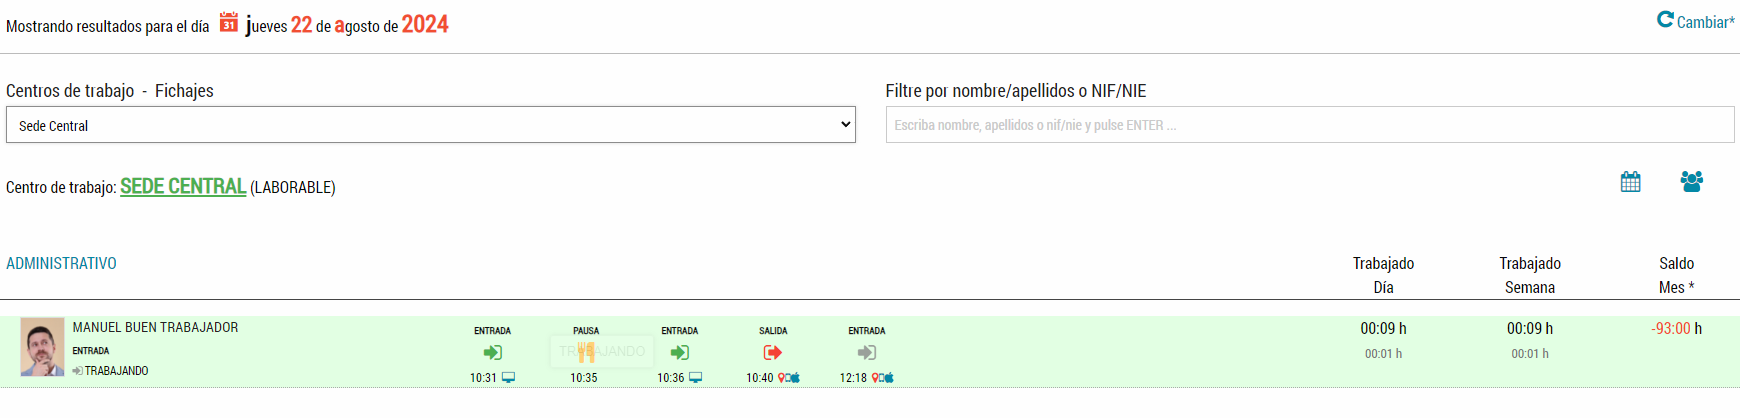Click the Cambiar refresh link
Image resolution: width=1740 pixels, height=418 pixels.
(x=1696, y=21)
